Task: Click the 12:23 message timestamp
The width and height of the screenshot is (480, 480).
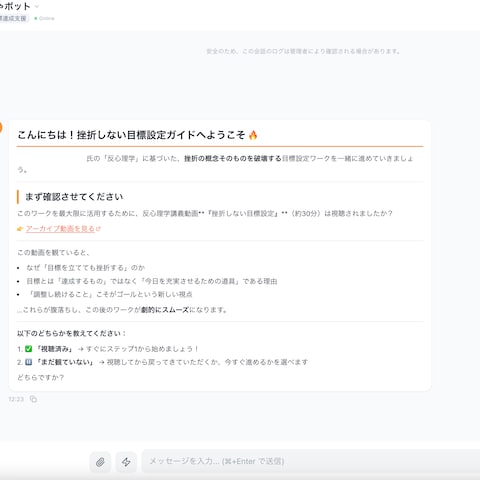Action: tap(16, 399)
